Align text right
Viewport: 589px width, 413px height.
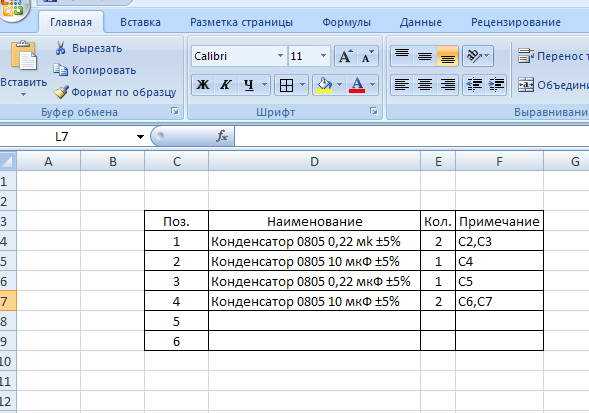(447, 85)
